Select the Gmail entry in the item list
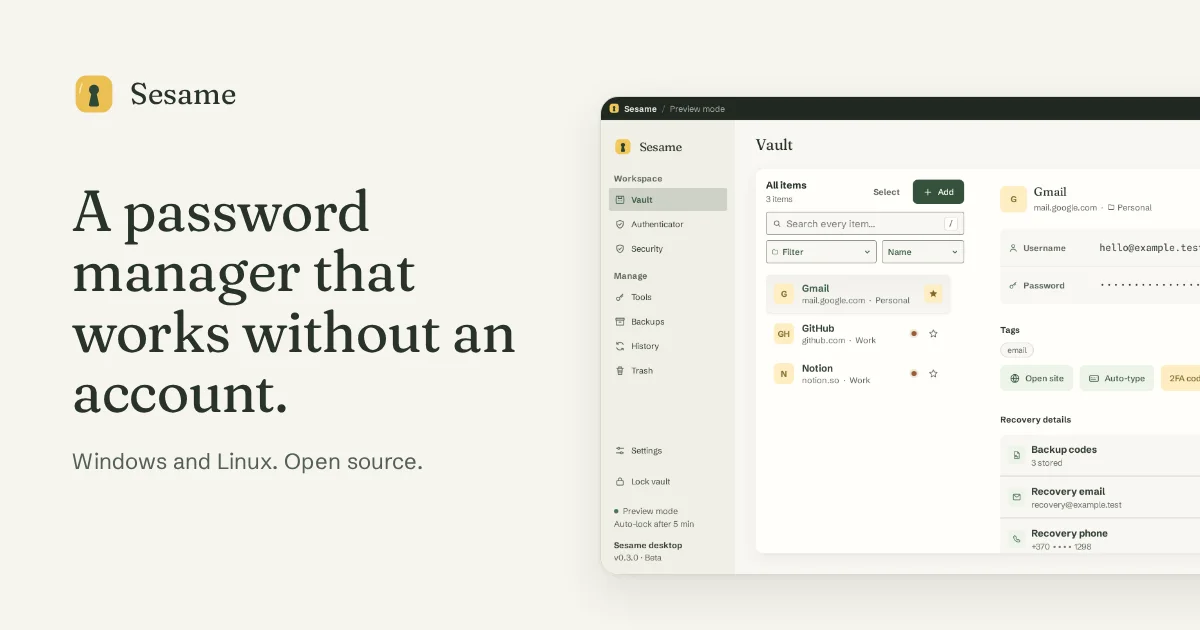Screen dimensions: 1200x630 [x=858, y=294]
